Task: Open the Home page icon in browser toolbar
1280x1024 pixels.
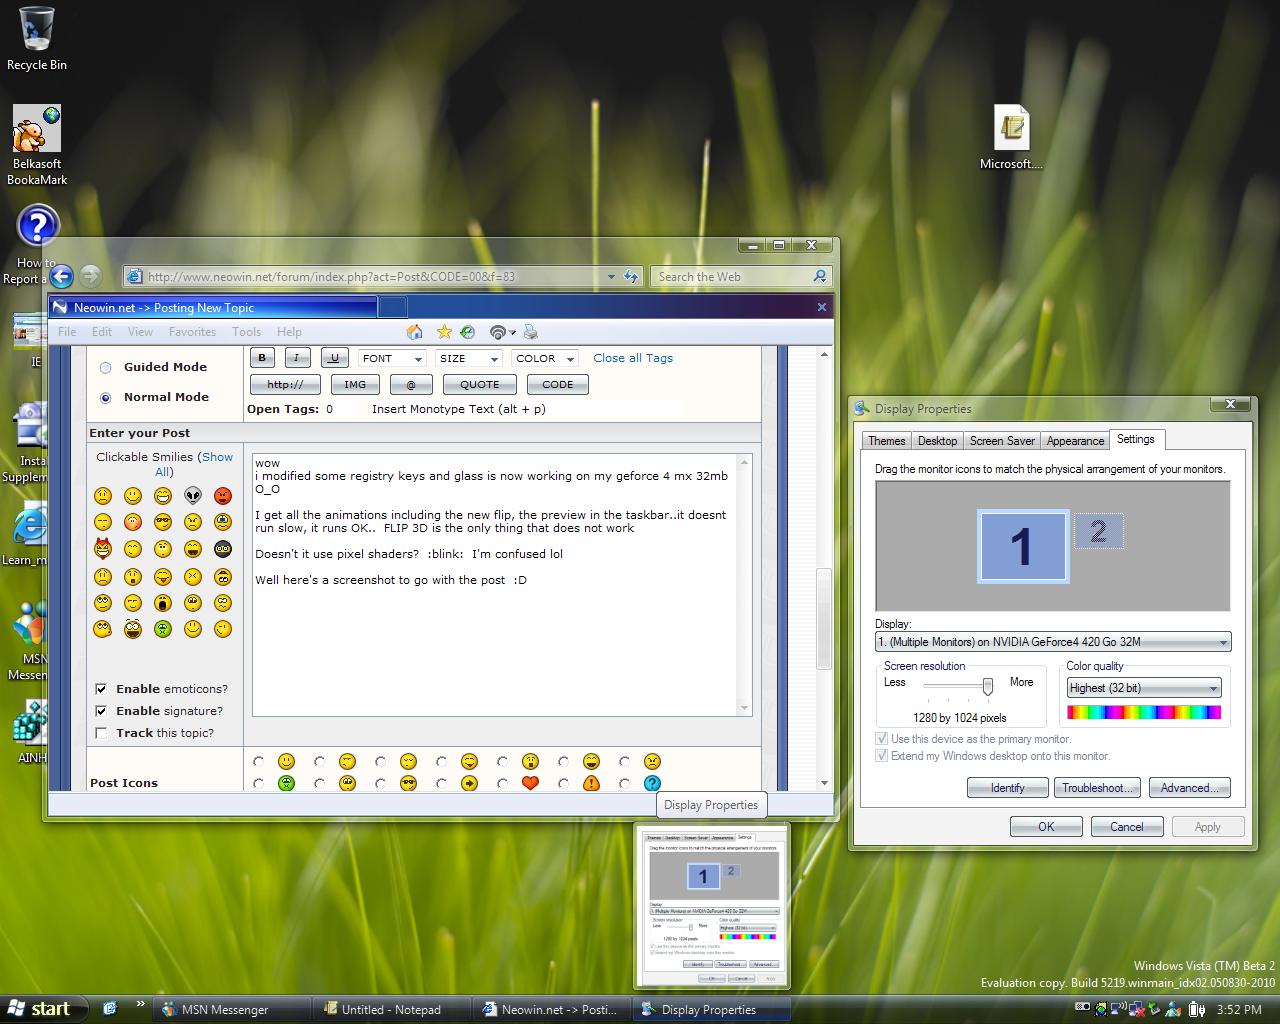Action: [414, 332]
